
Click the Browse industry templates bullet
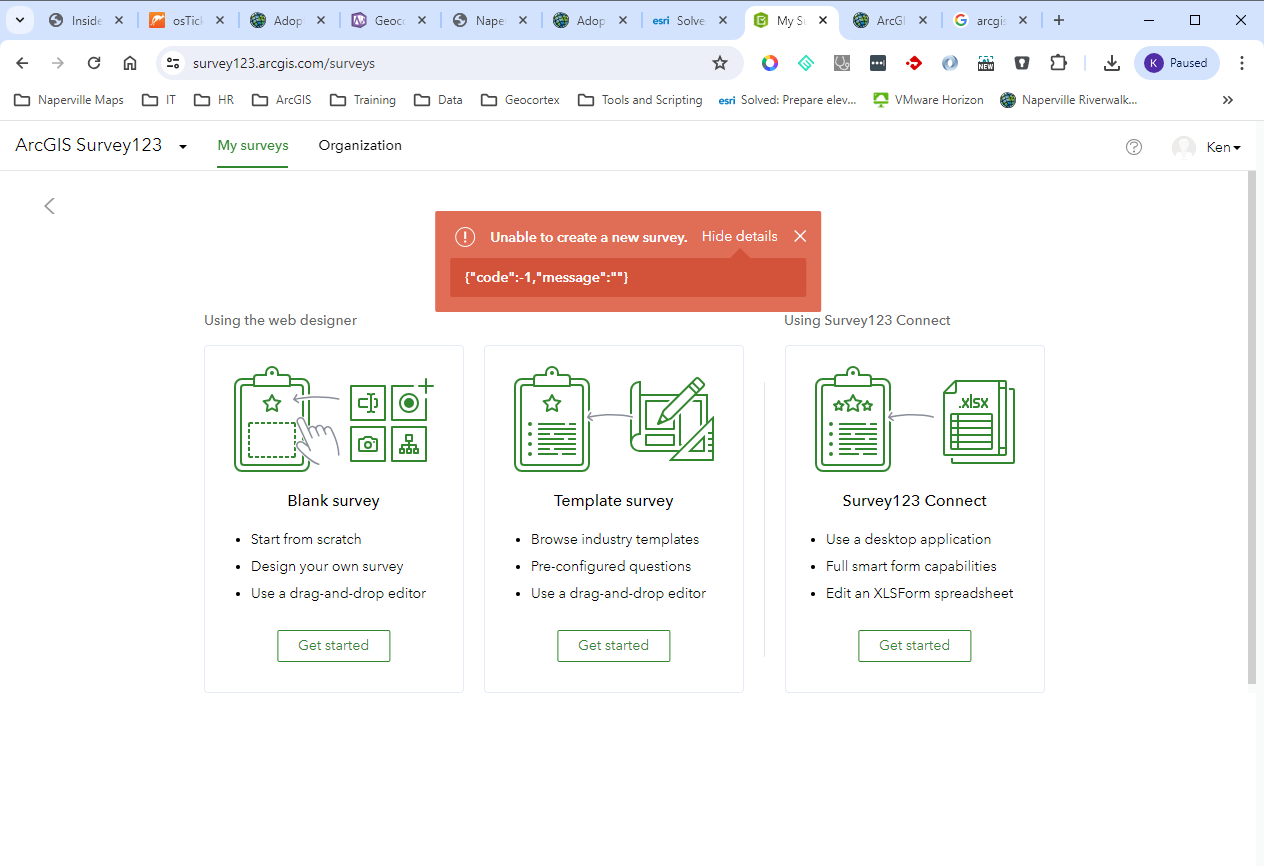pyautogui.click(x=615, y=539)
